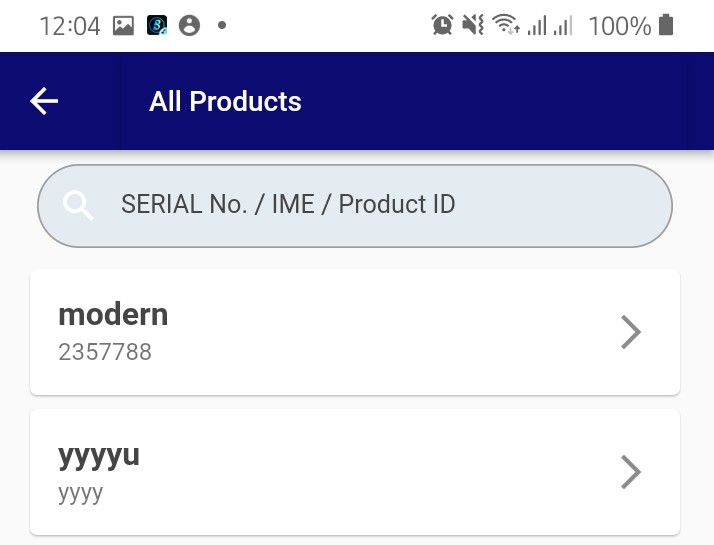Select the yyyyu product name

click(99, 456)
